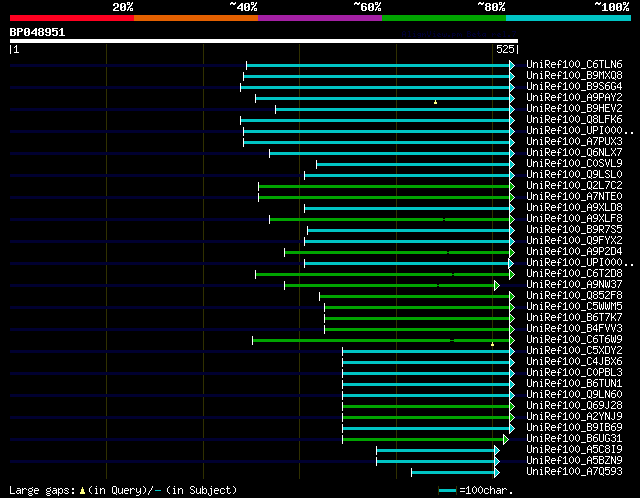Open hit UniRef100_B9MXQ8
The image size is (640, 498).
(574, 76)
